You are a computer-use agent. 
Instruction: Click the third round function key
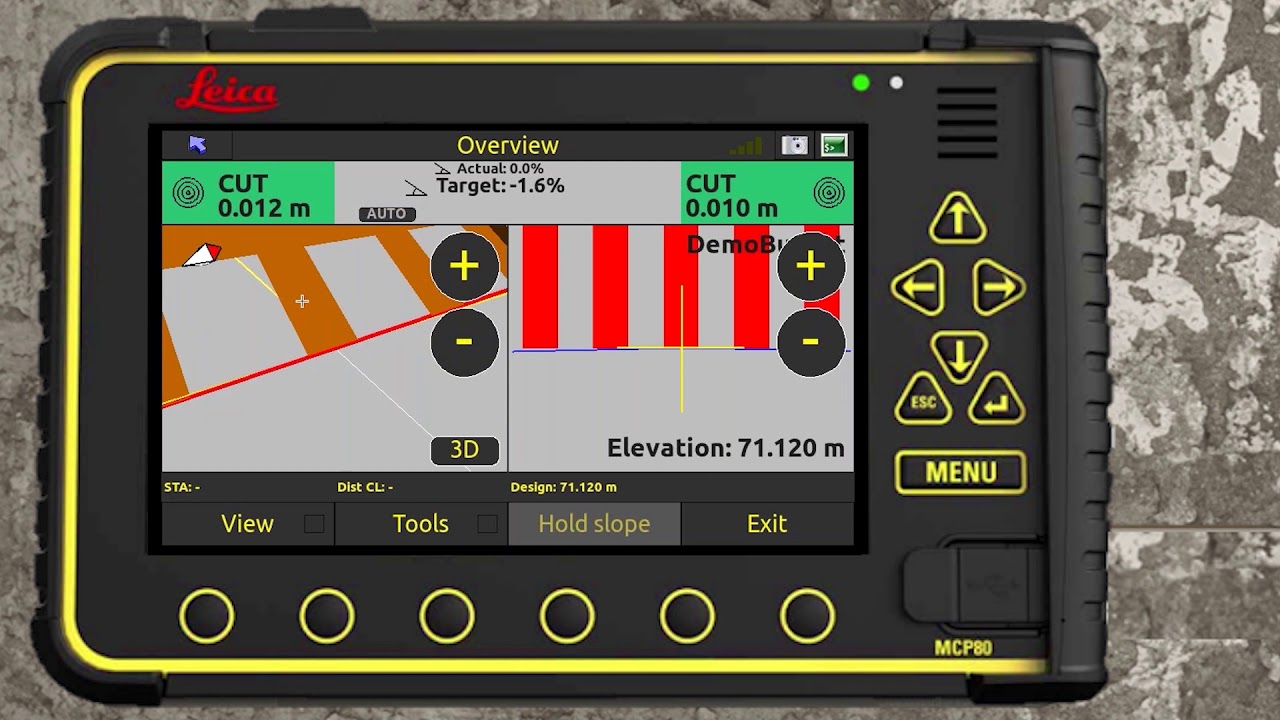(447, 615)
